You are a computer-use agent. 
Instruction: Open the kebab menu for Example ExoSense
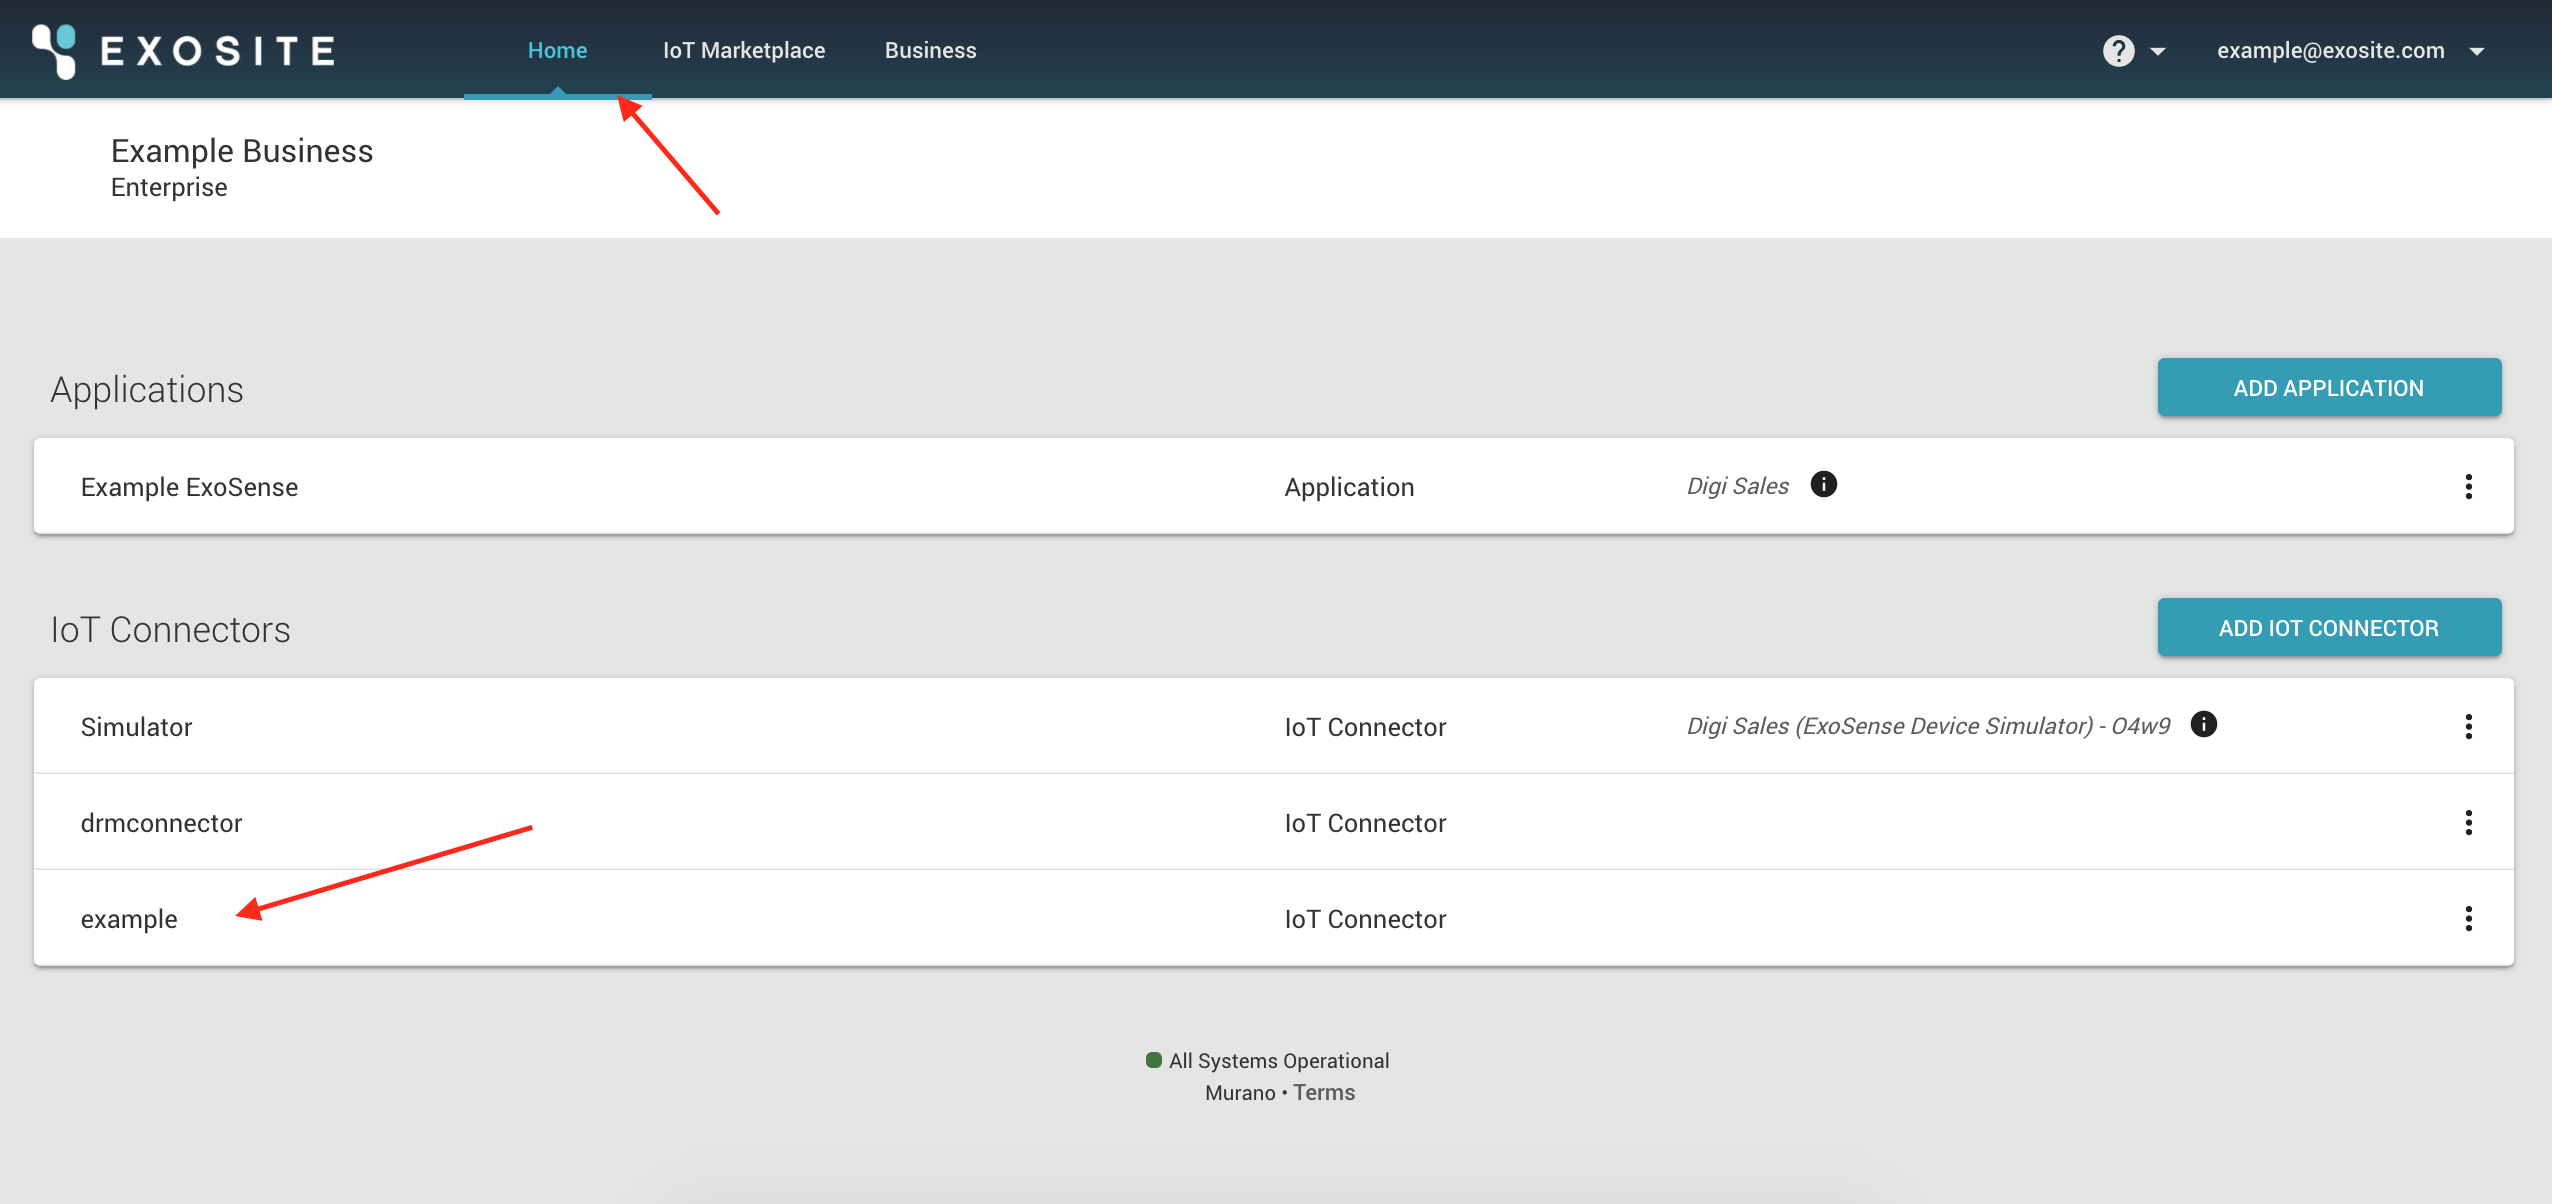tap(2471, 486)
